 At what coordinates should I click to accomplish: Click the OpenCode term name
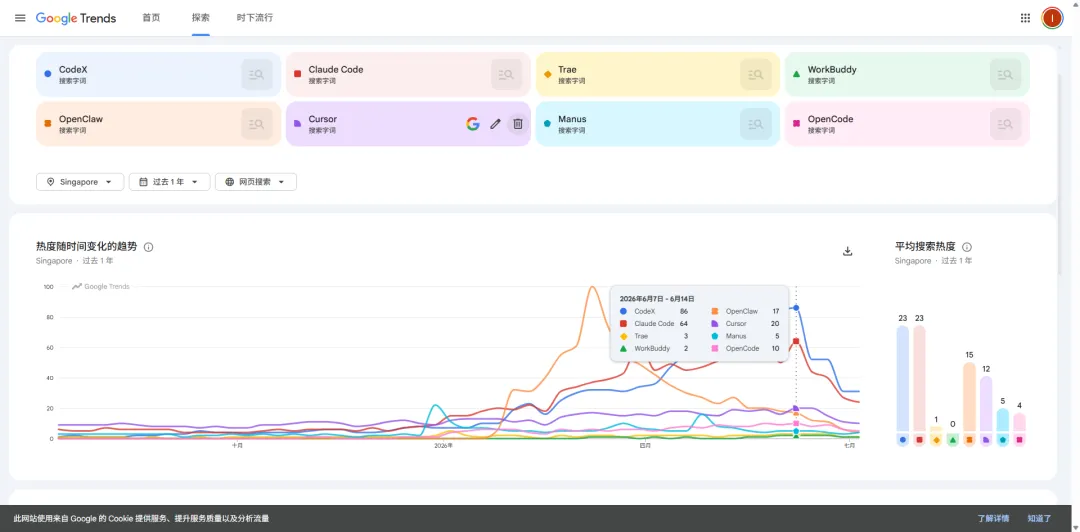coord(830,119)
